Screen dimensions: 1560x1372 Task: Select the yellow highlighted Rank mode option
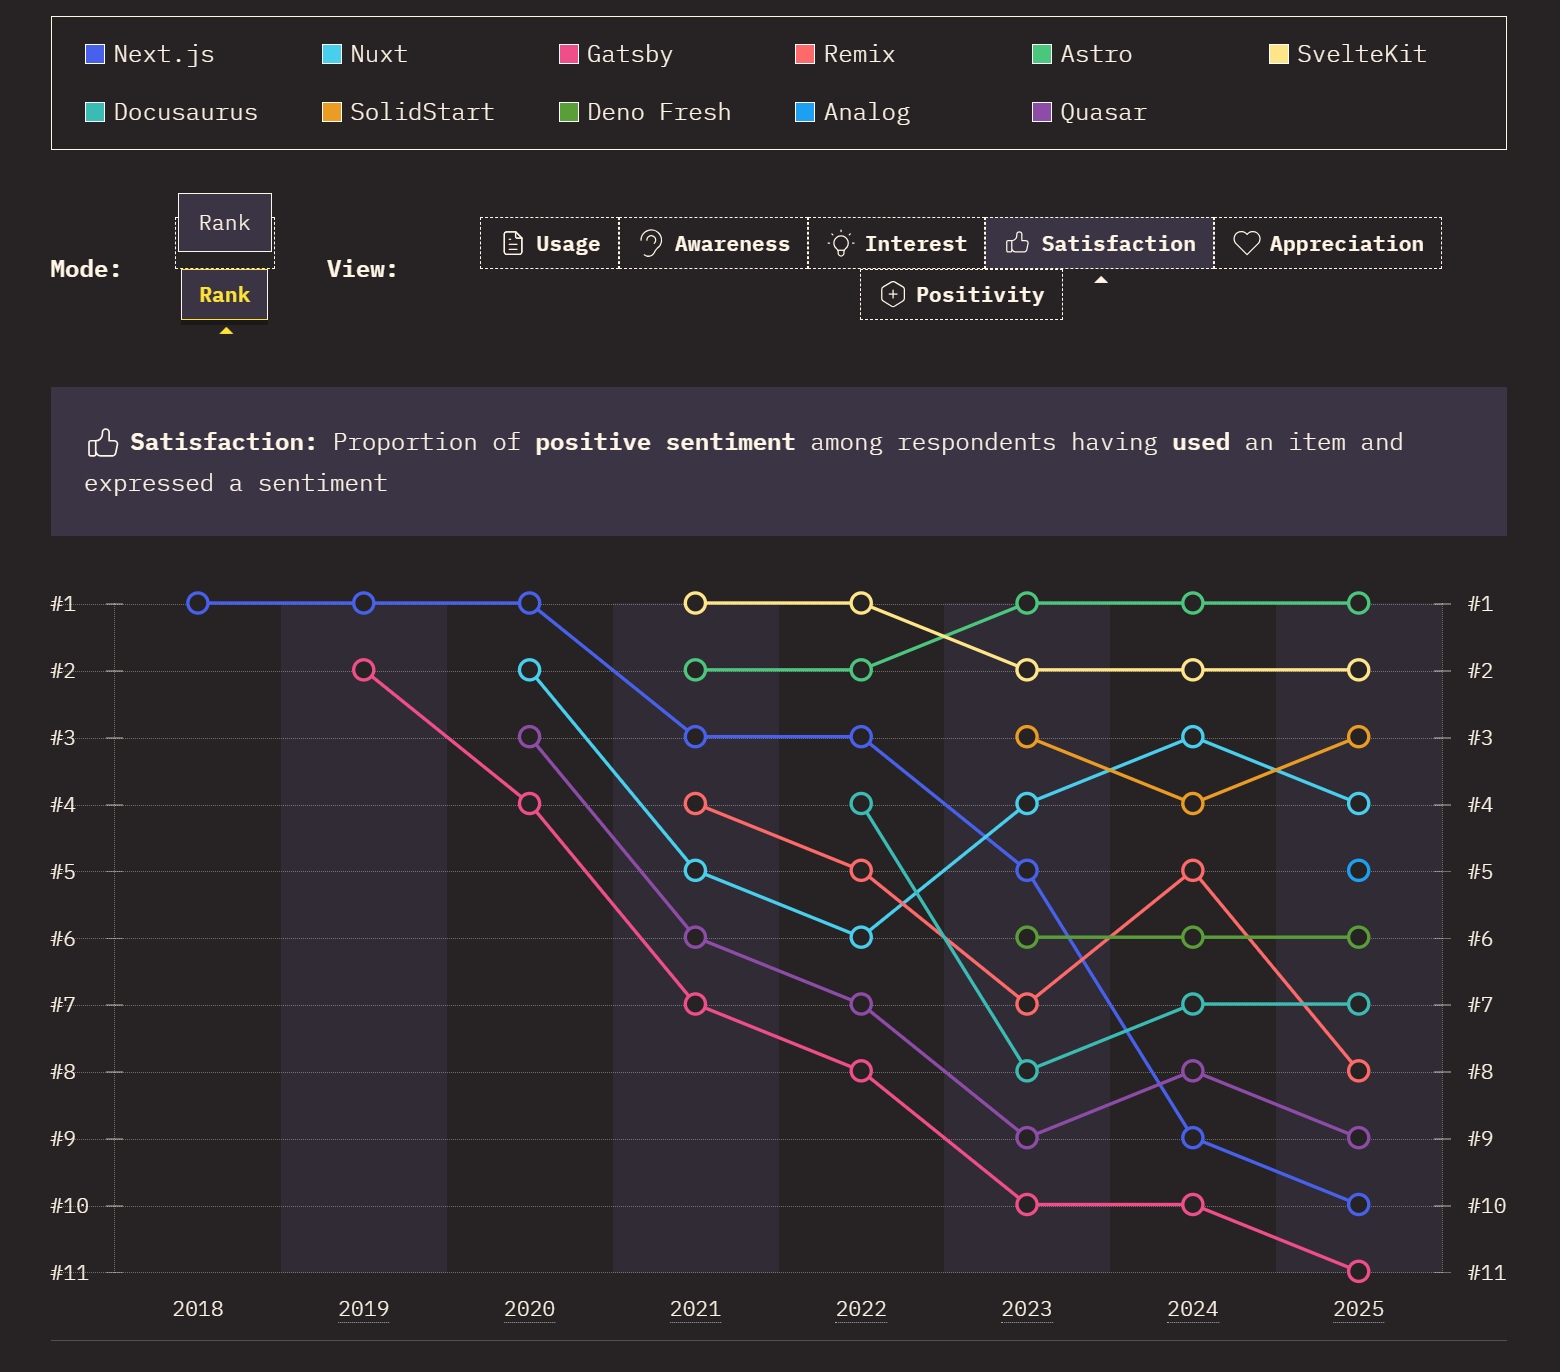coord(224,295)
